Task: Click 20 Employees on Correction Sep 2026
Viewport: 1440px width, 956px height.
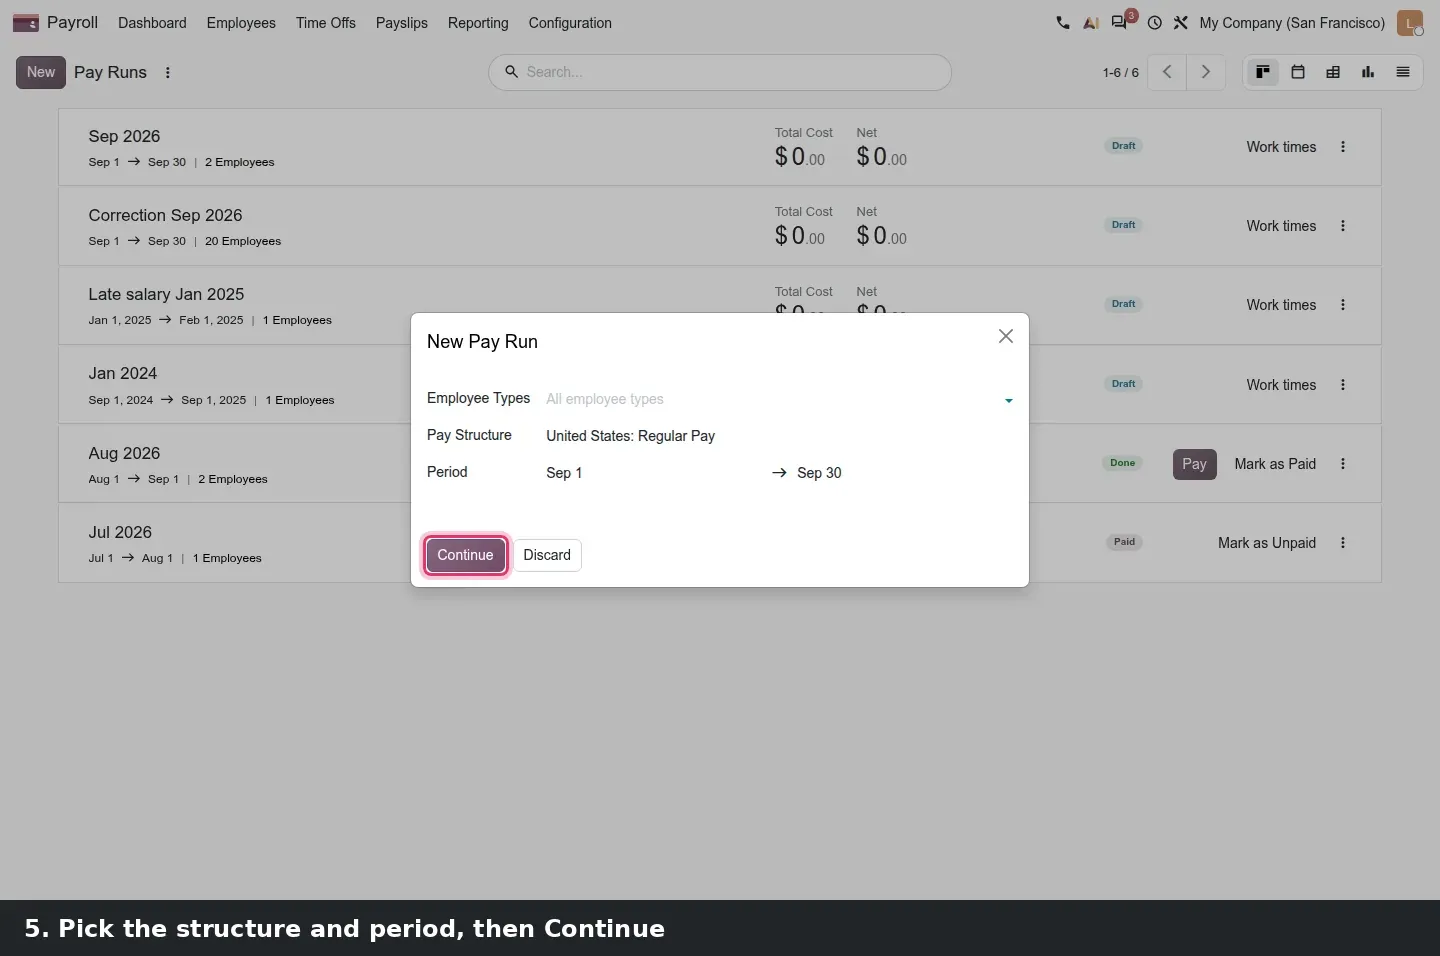Action: pyautogui.click(x=243, y=241)
